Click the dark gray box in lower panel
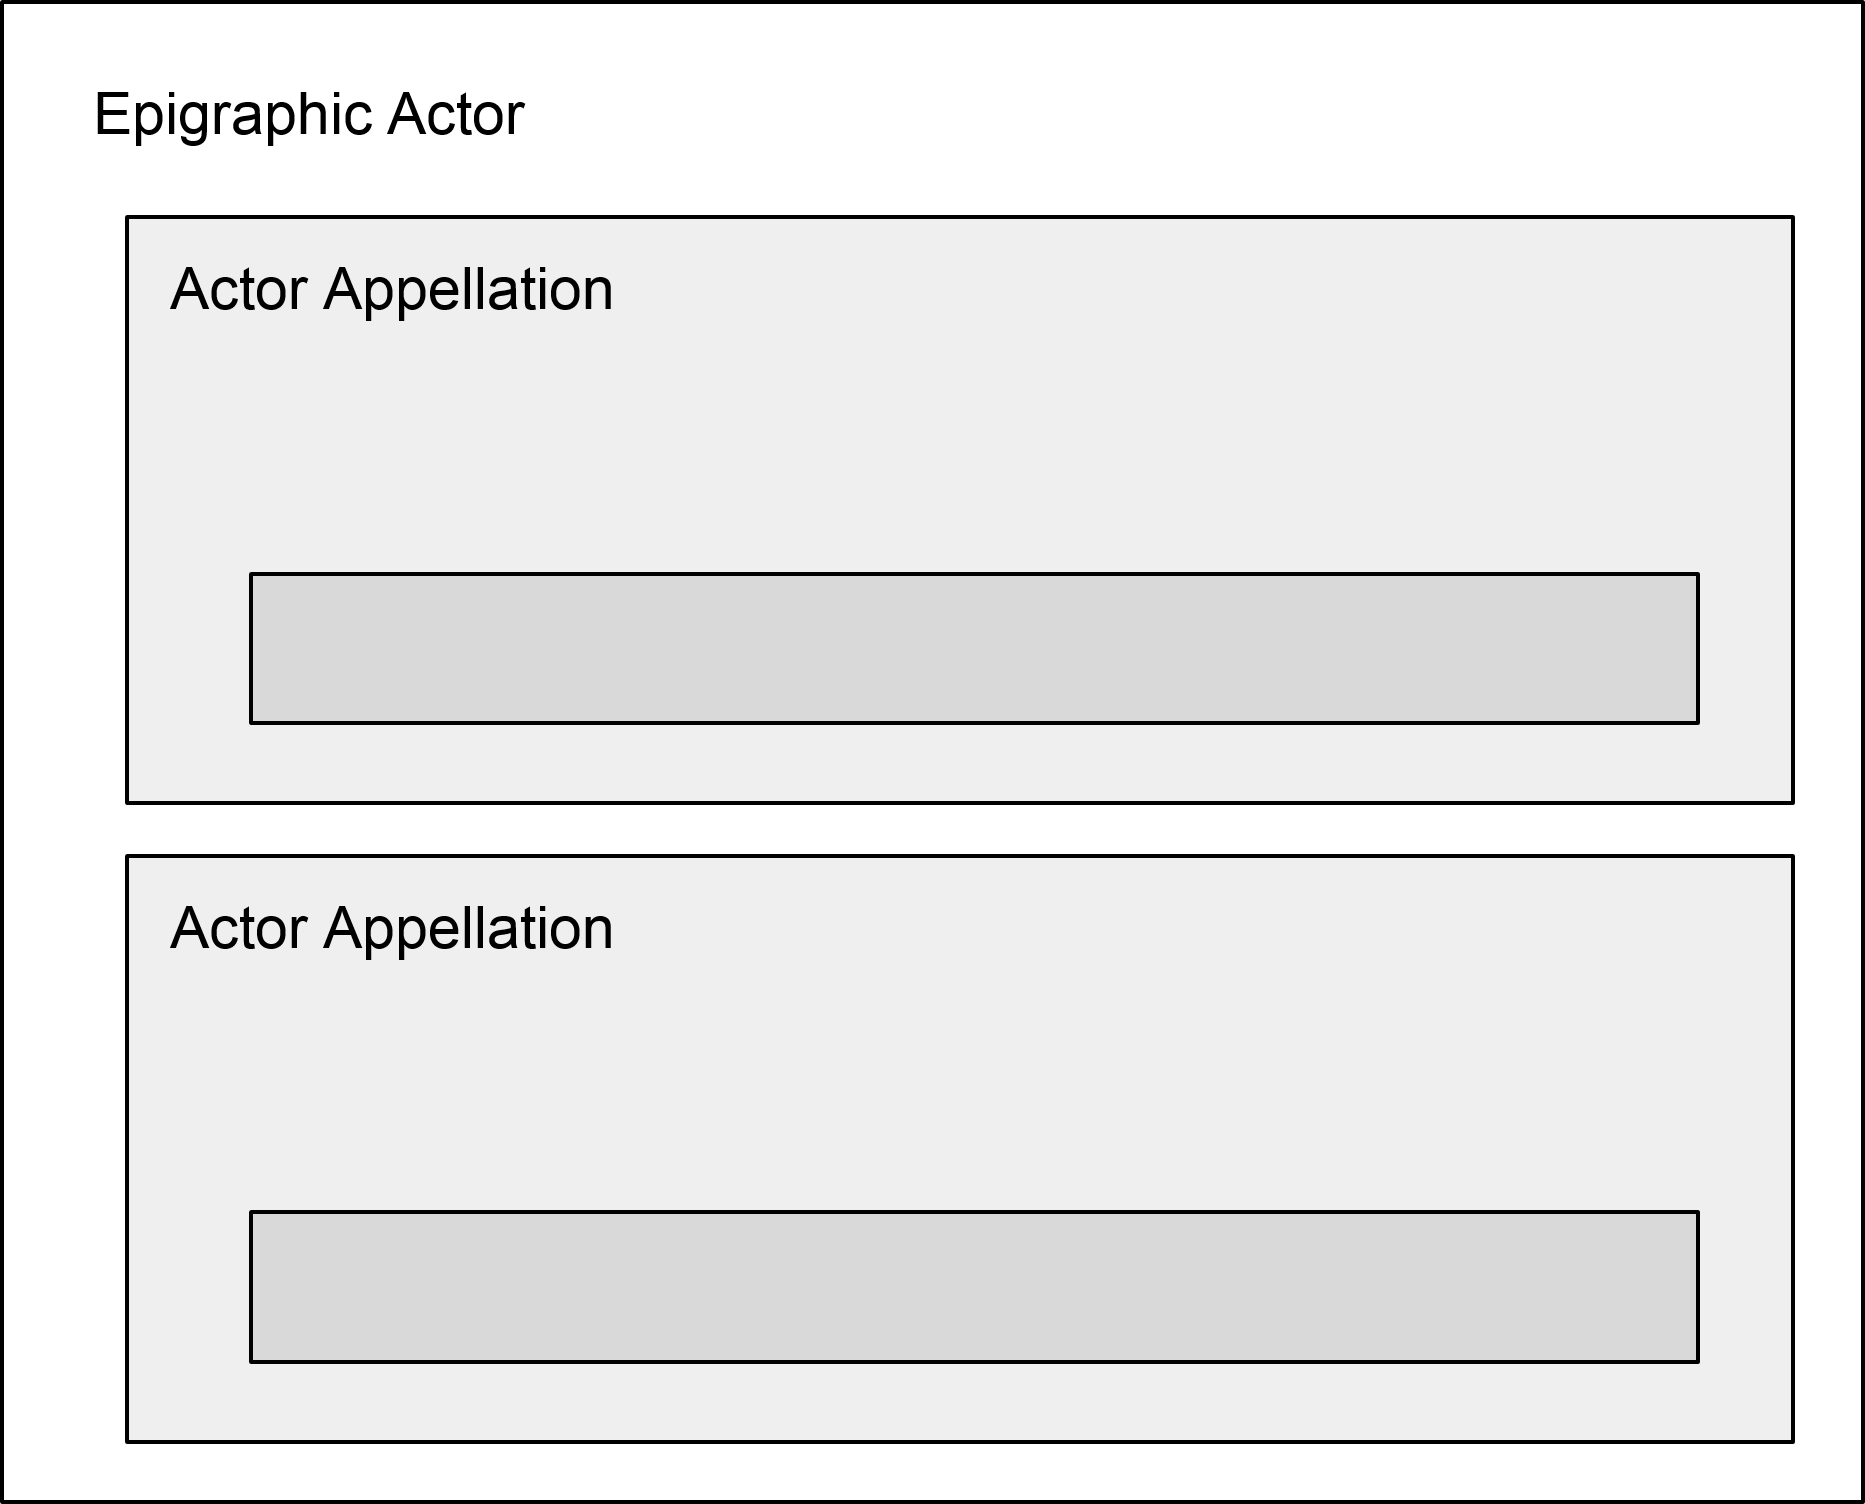 point(974,1287)
